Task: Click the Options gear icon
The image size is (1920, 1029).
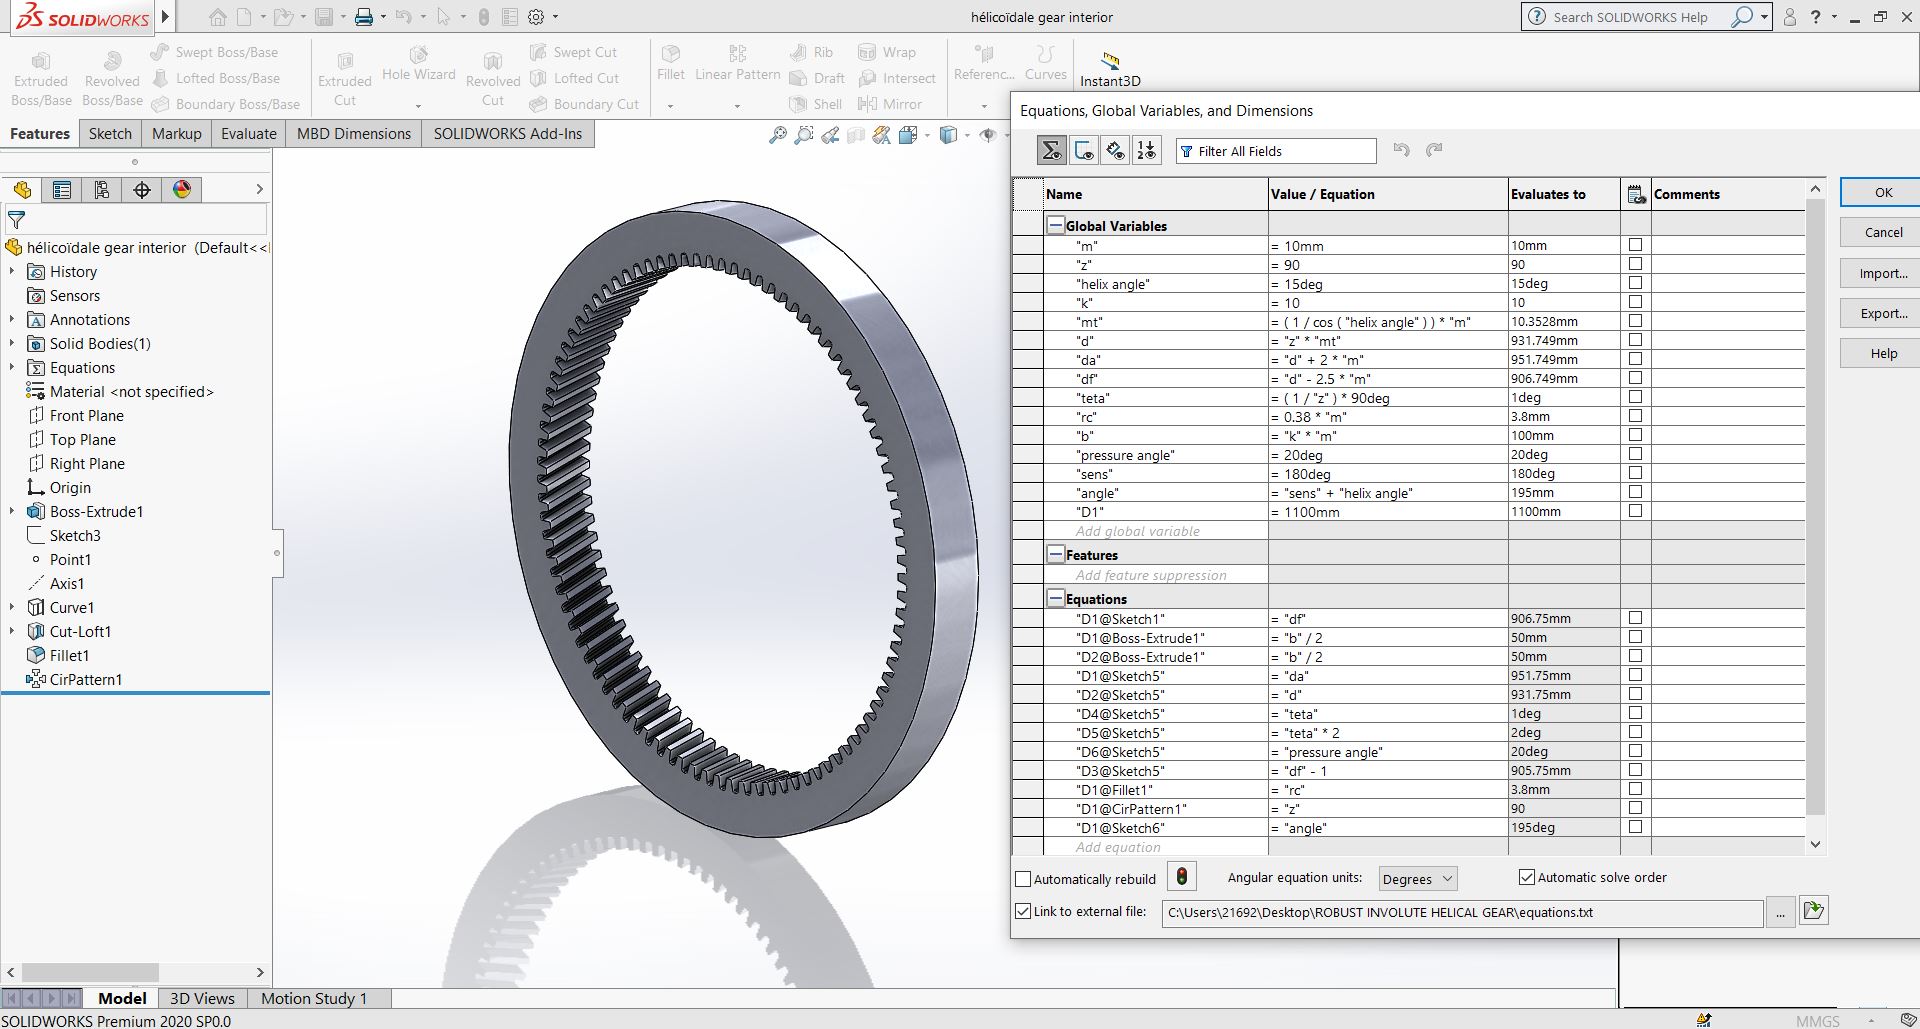Action: 536,17
